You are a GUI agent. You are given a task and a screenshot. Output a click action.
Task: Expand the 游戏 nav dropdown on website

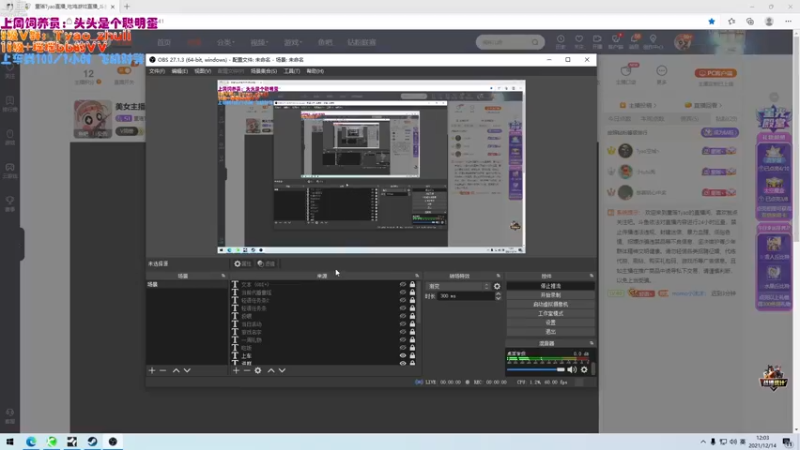point(293,42)
